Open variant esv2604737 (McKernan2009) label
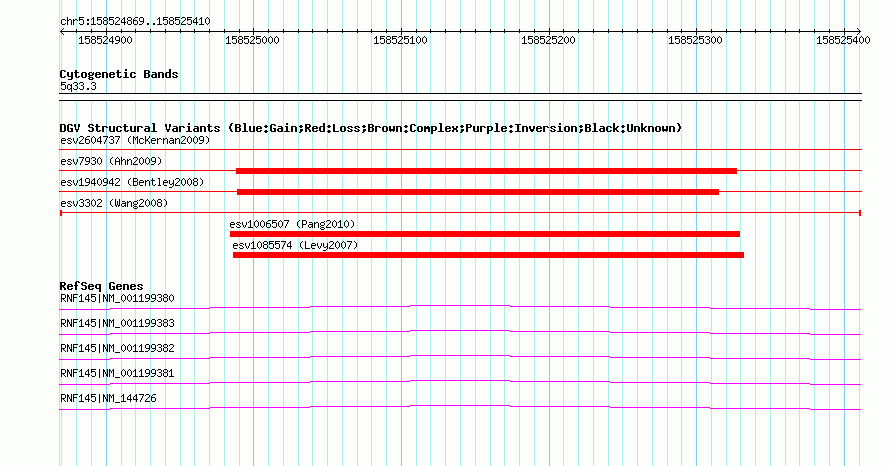The height and width of the screenshot is (466, 890). [x=135, y=140]
